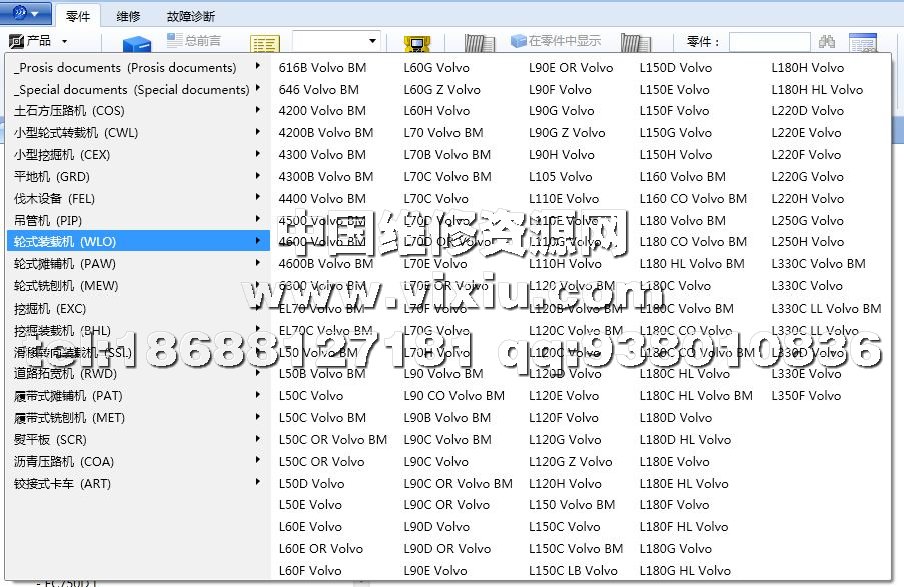Screen dimensions: 904x587
Task: Switch to the 故障诊断 tab
Action: pos(190,16)
